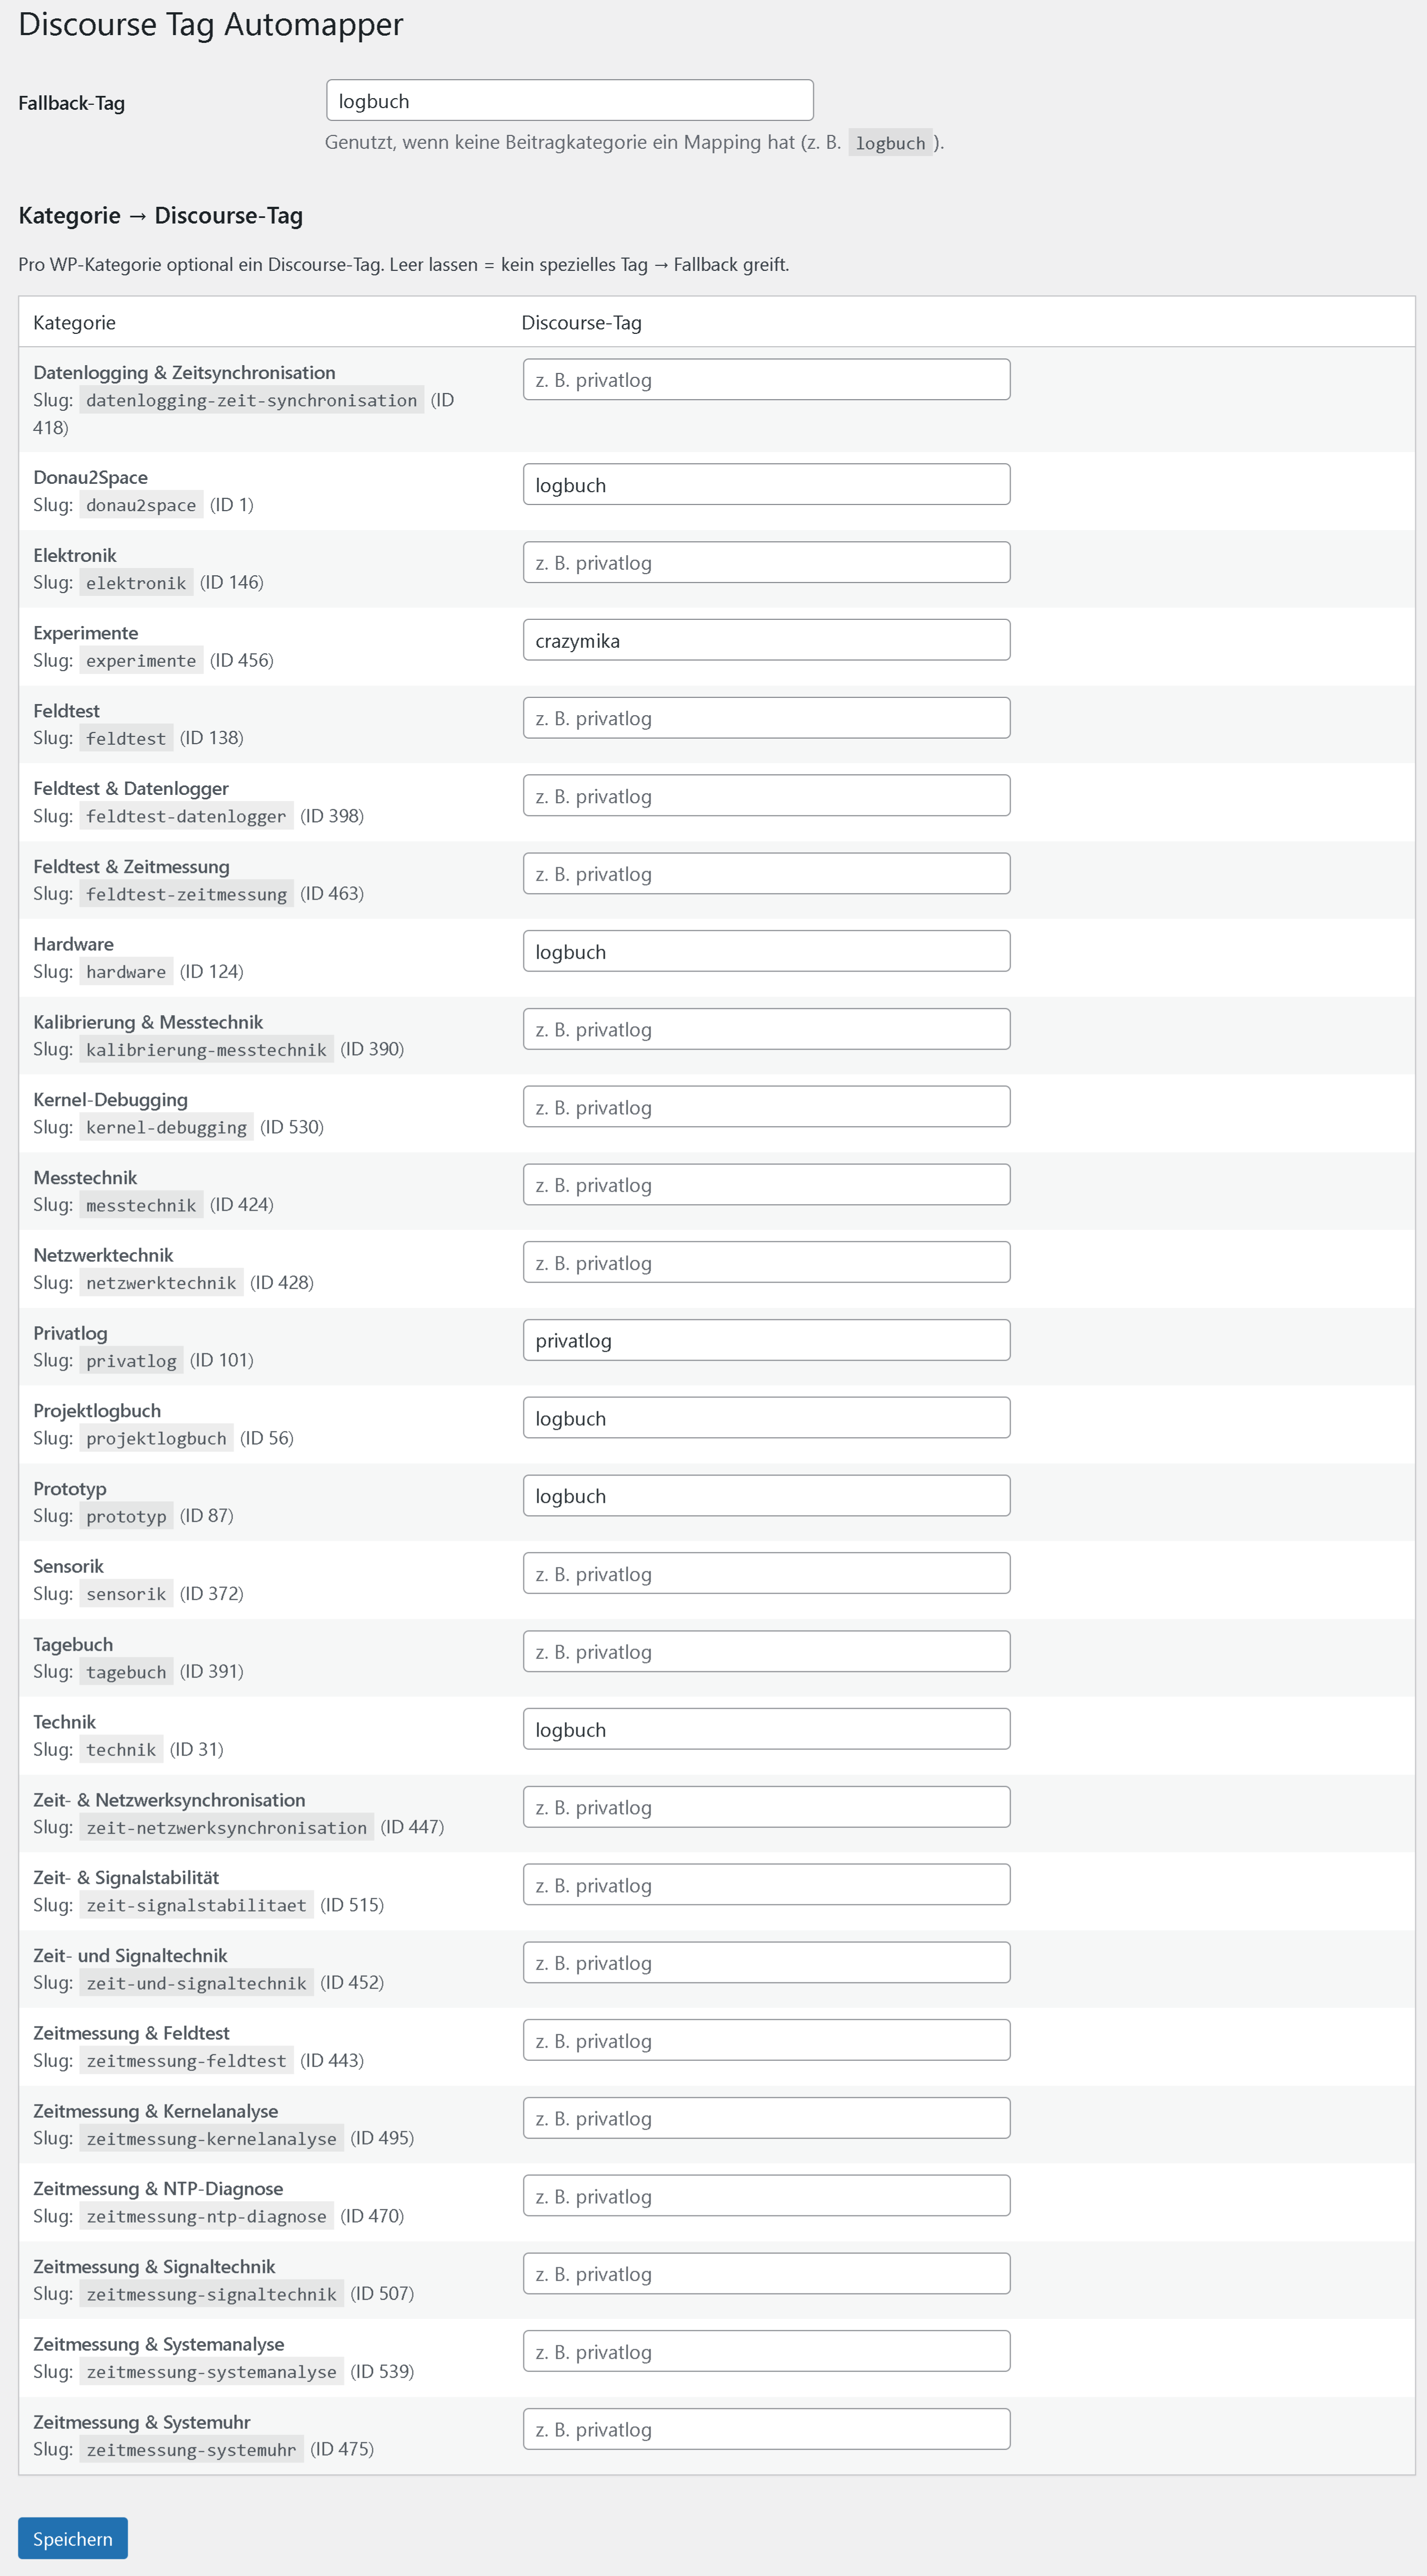Focus the Prototyp Discourse-Tag field

point(766,1496)
